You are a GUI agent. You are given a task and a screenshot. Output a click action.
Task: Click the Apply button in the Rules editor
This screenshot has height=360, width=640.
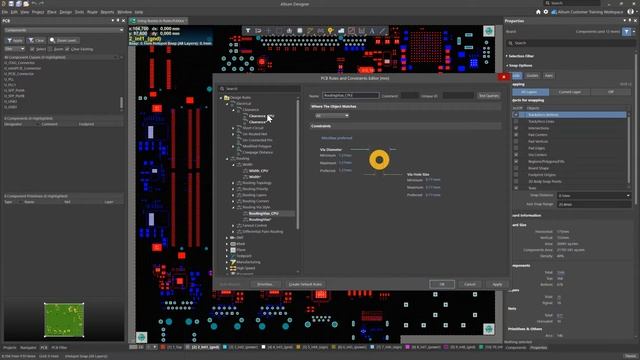click(497, 284)
